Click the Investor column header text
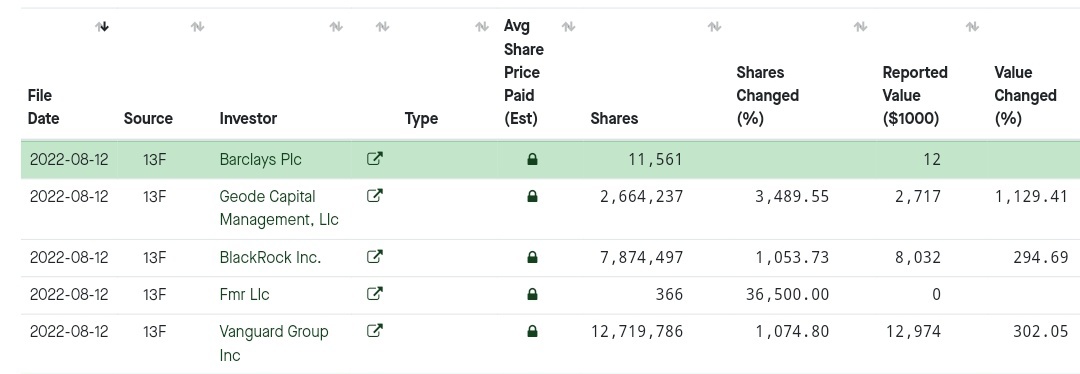Screen dimensions: 1080x374 (x=248, y=118)
